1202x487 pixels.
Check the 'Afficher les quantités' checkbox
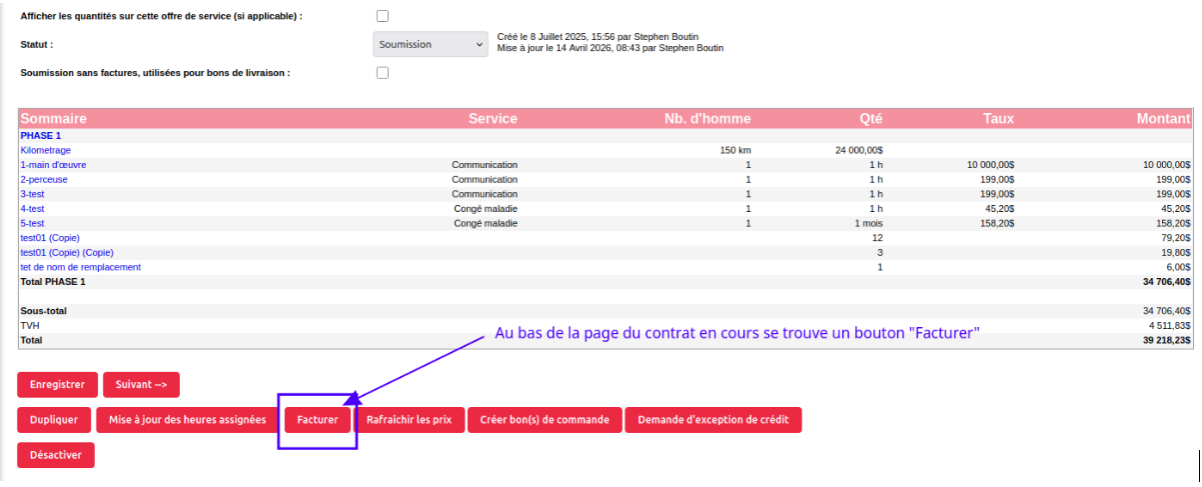tap(382, 17)
